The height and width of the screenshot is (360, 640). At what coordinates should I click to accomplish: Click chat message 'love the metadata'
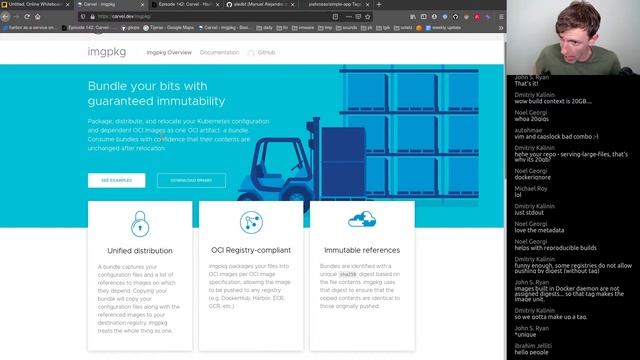[539, 230]
